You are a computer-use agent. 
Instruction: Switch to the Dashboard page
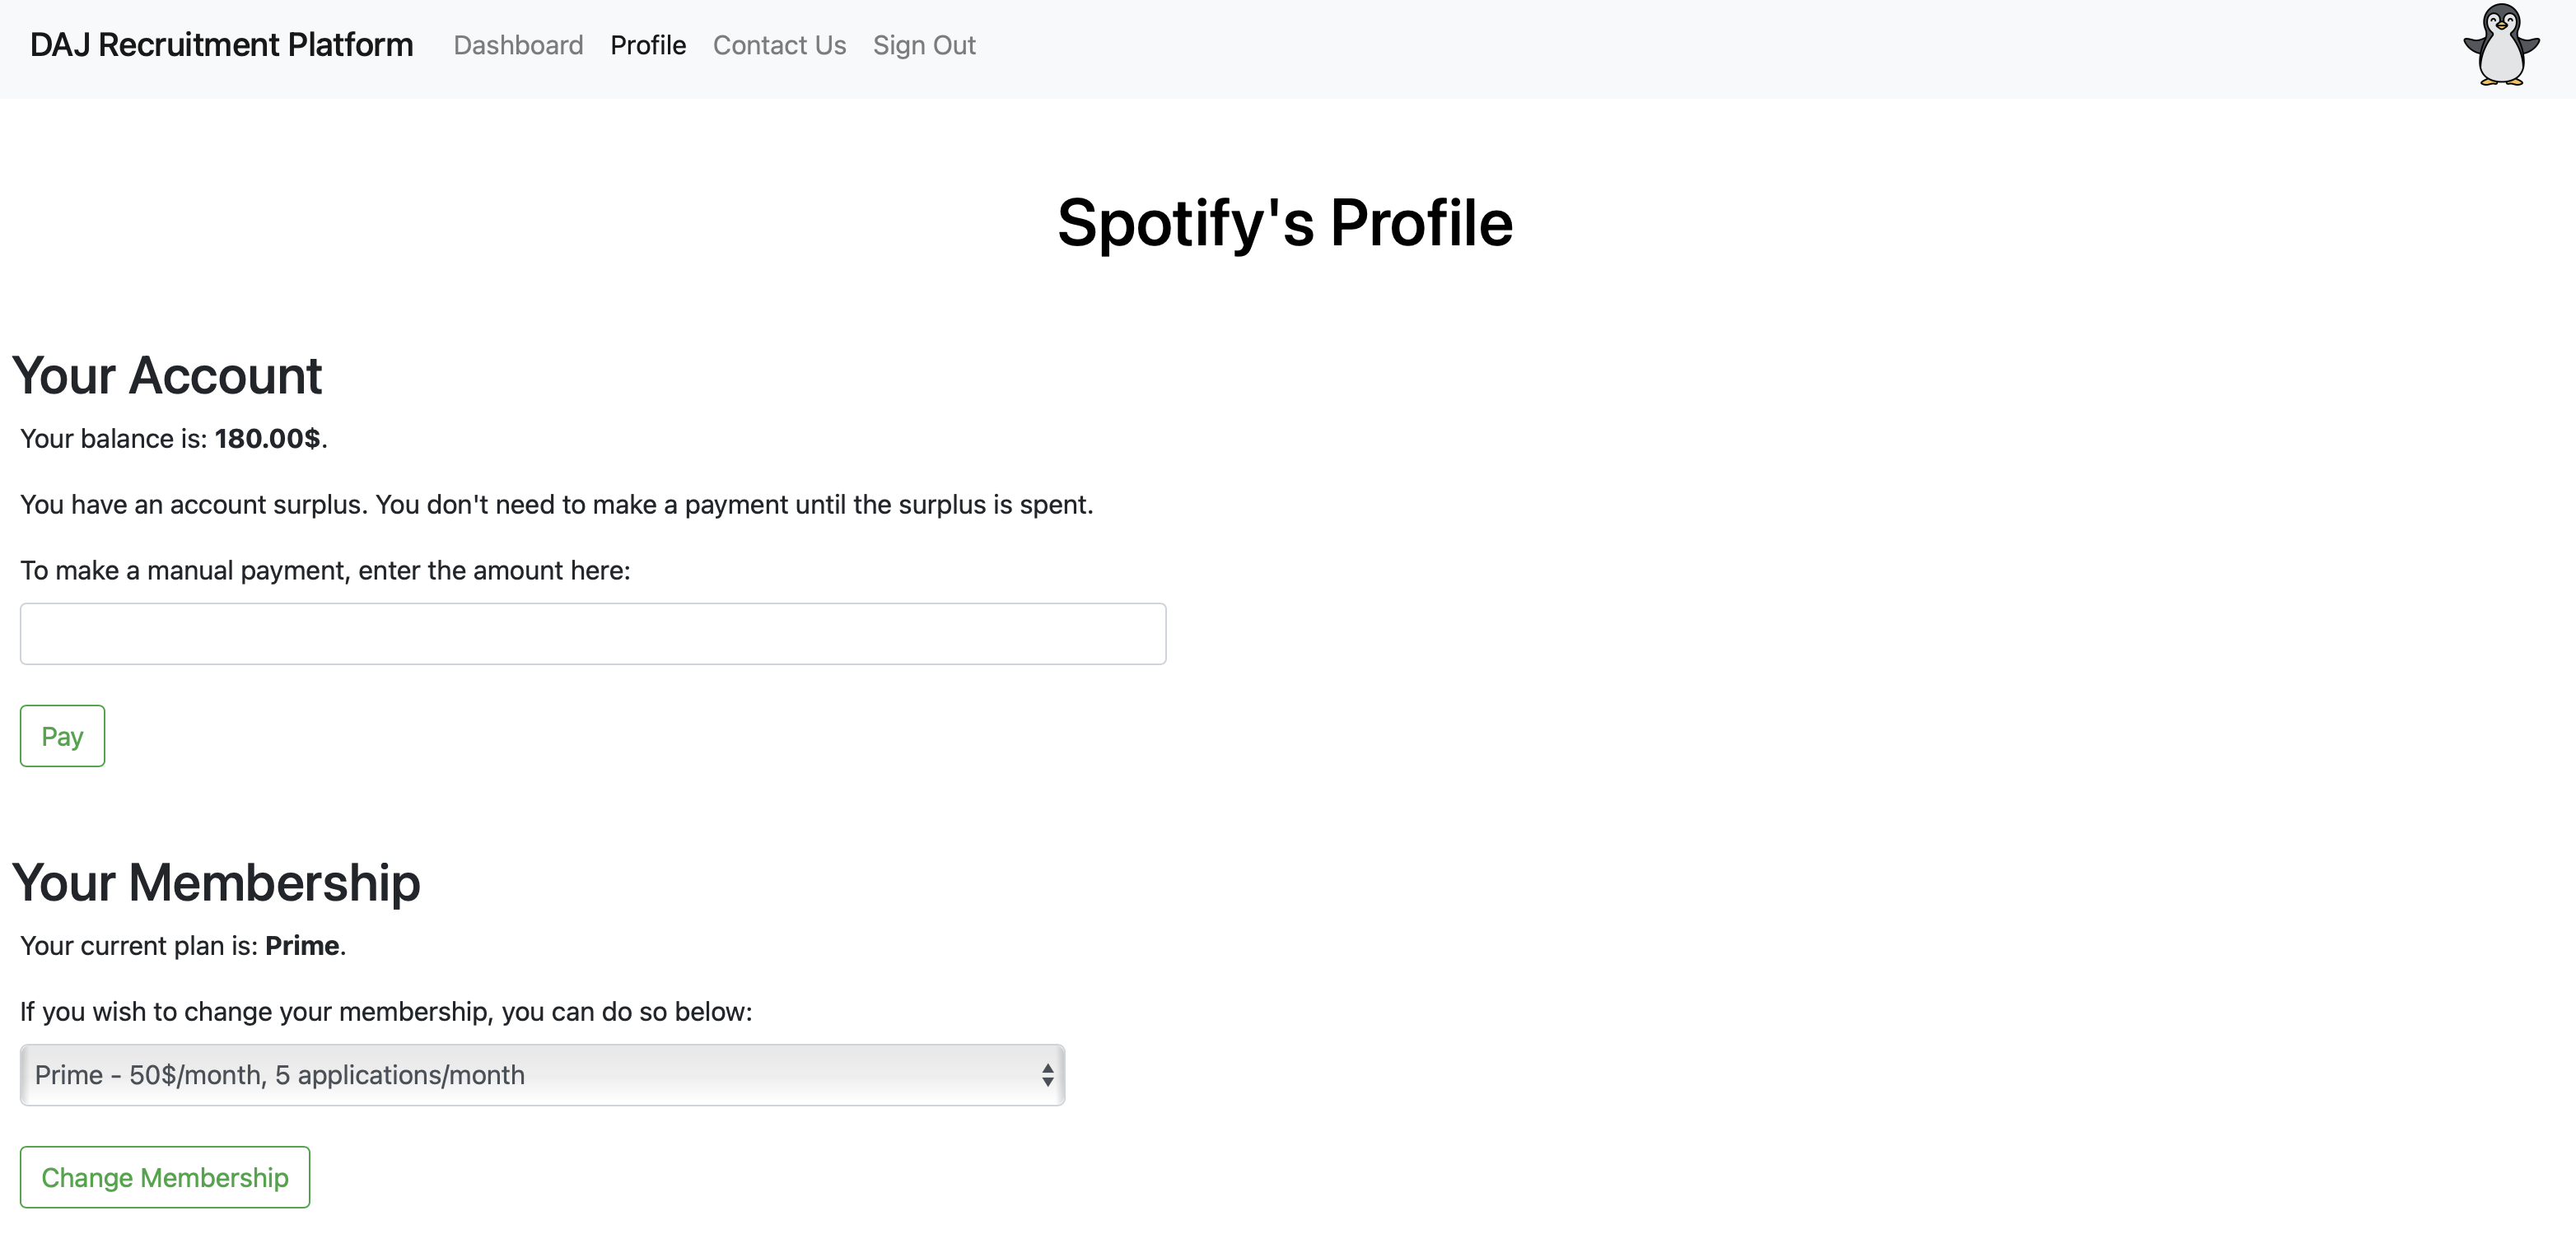[518, 45]
